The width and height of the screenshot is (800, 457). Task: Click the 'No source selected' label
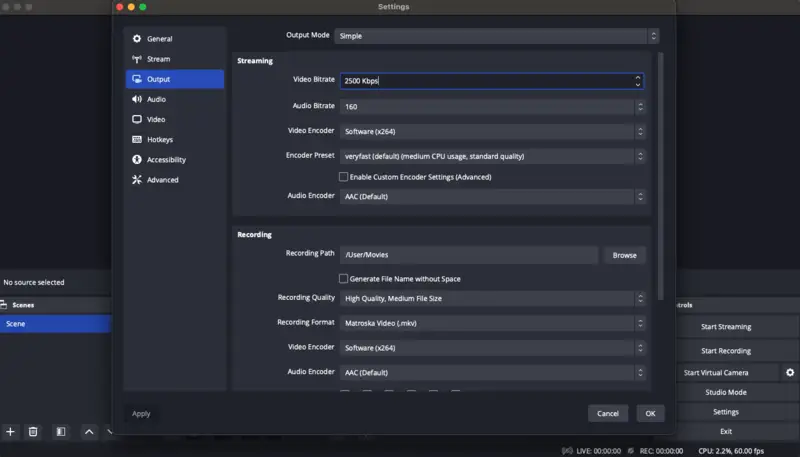click(34, 283)
